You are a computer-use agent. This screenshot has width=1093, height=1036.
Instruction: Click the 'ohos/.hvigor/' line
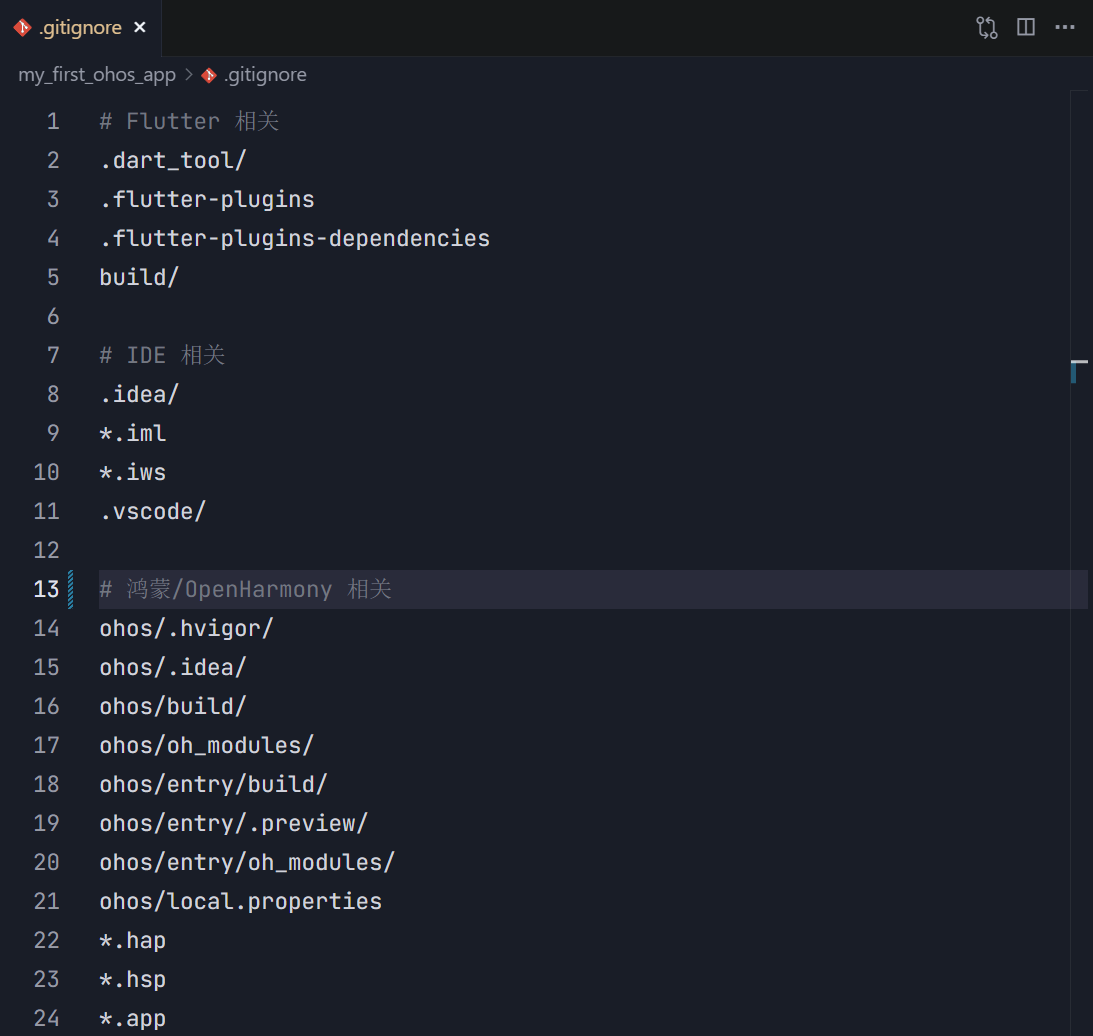point(187,628)
